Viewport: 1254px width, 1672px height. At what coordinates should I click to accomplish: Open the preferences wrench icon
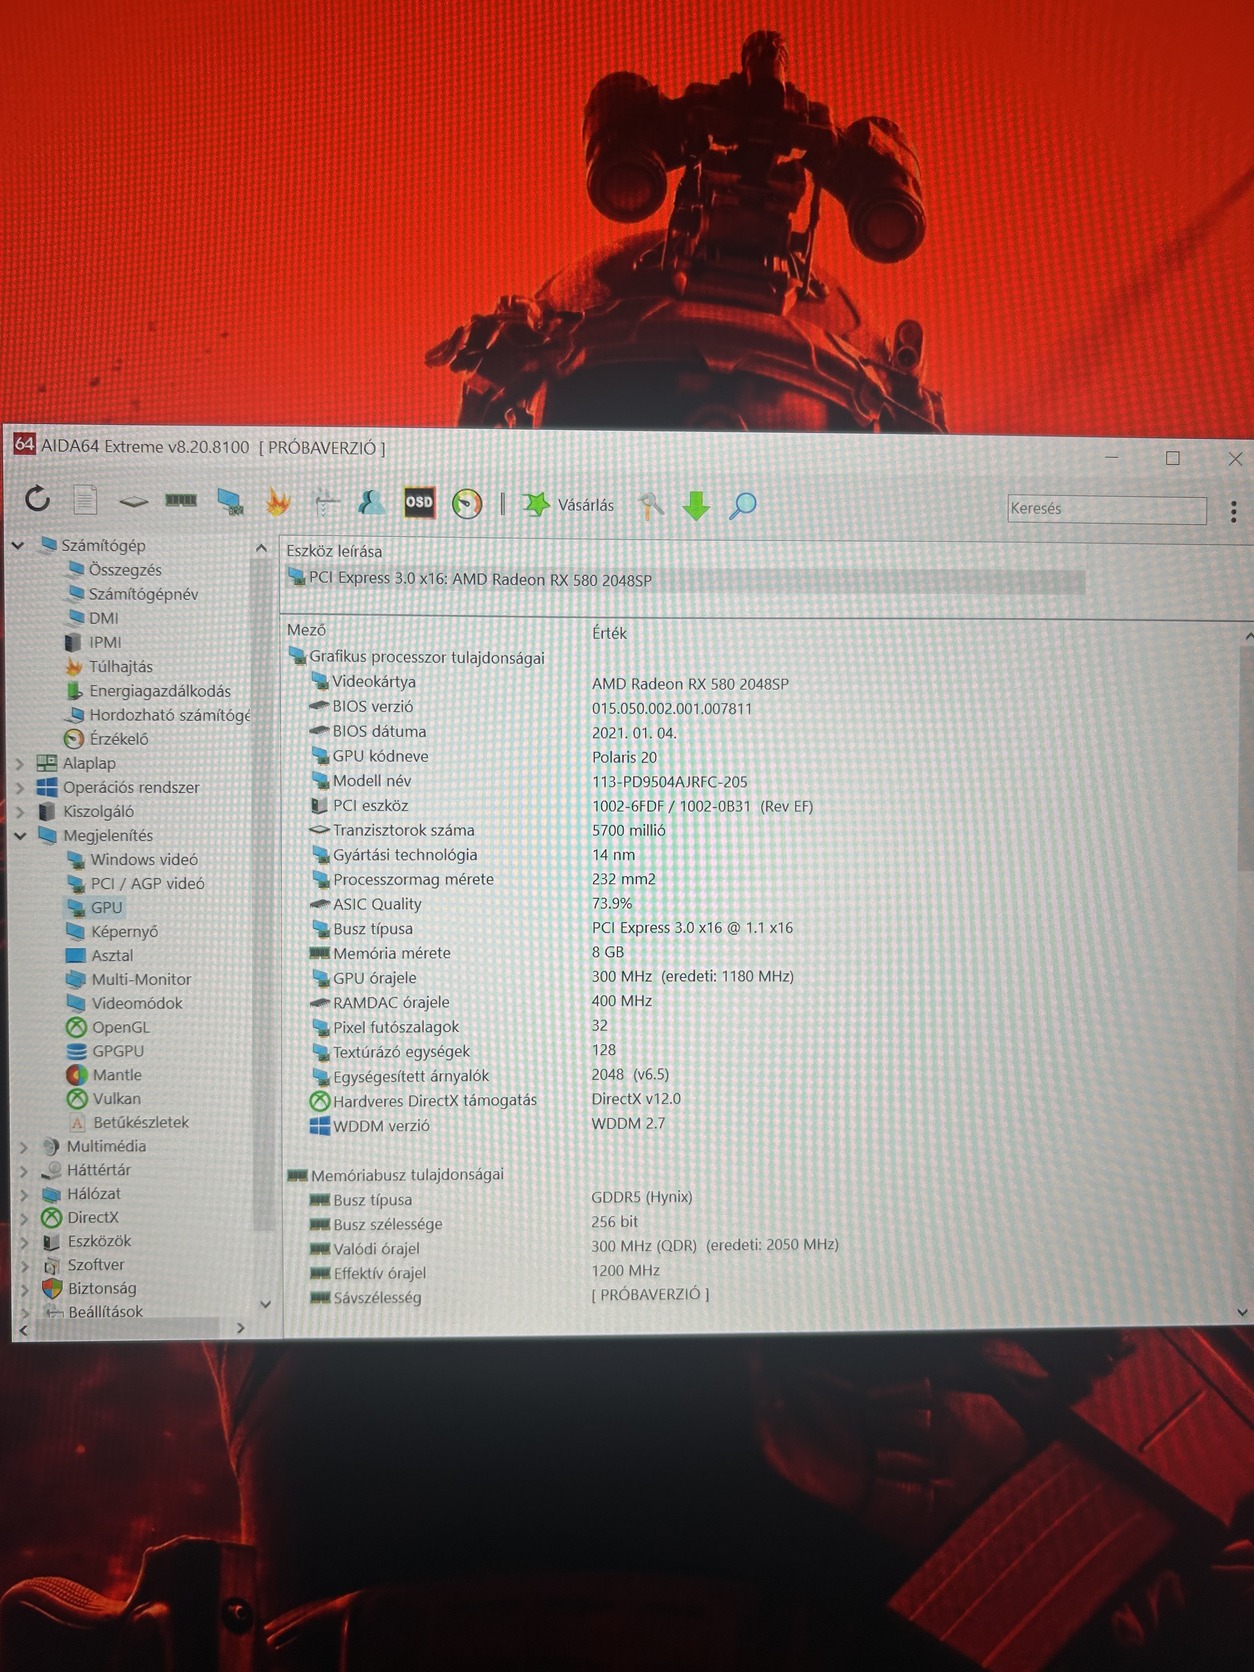pos(651,506)
